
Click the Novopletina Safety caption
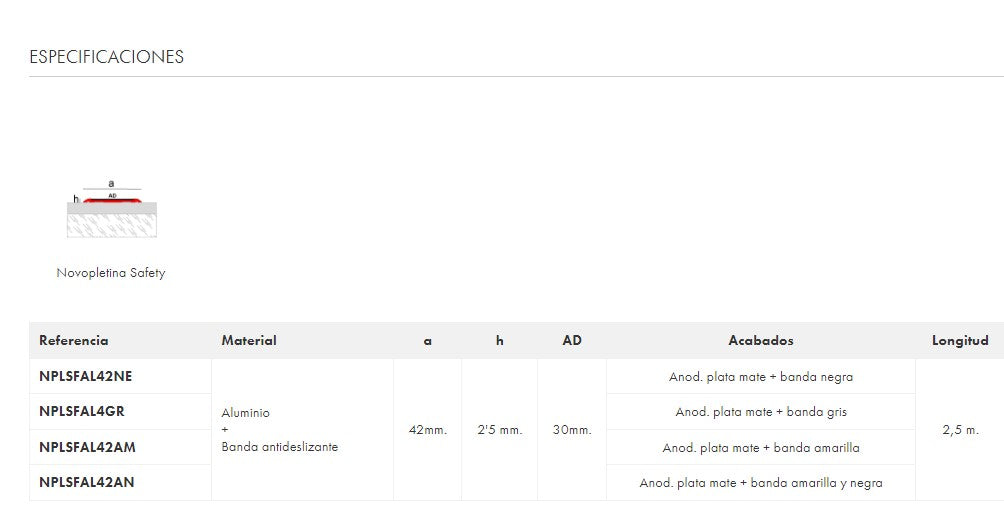[111, 273]
